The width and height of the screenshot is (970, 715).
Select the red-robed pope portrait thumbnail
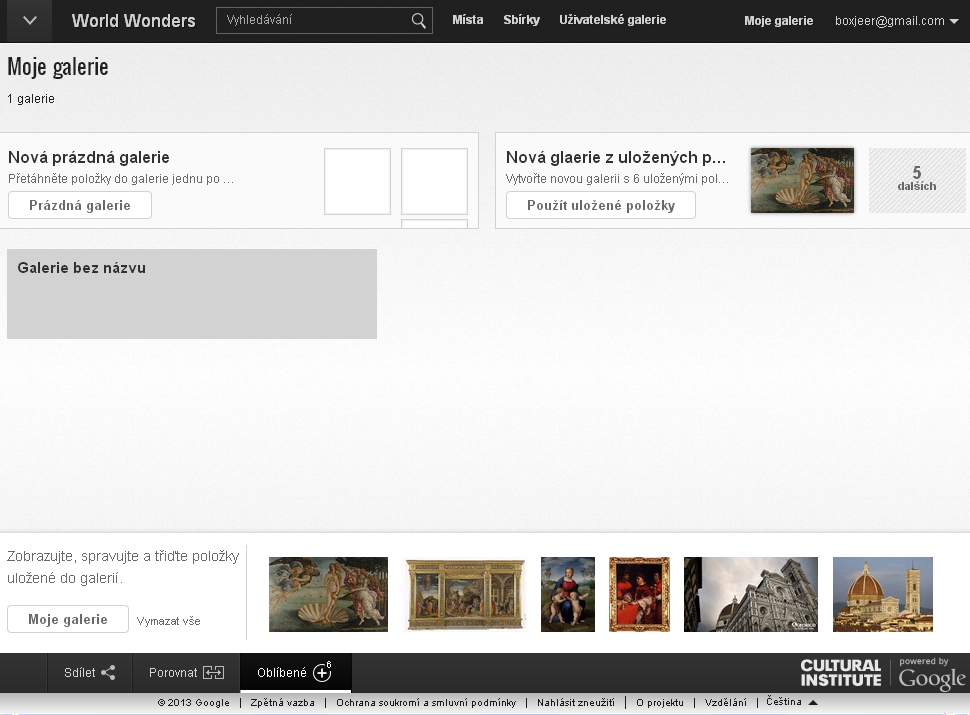(639, 594)
